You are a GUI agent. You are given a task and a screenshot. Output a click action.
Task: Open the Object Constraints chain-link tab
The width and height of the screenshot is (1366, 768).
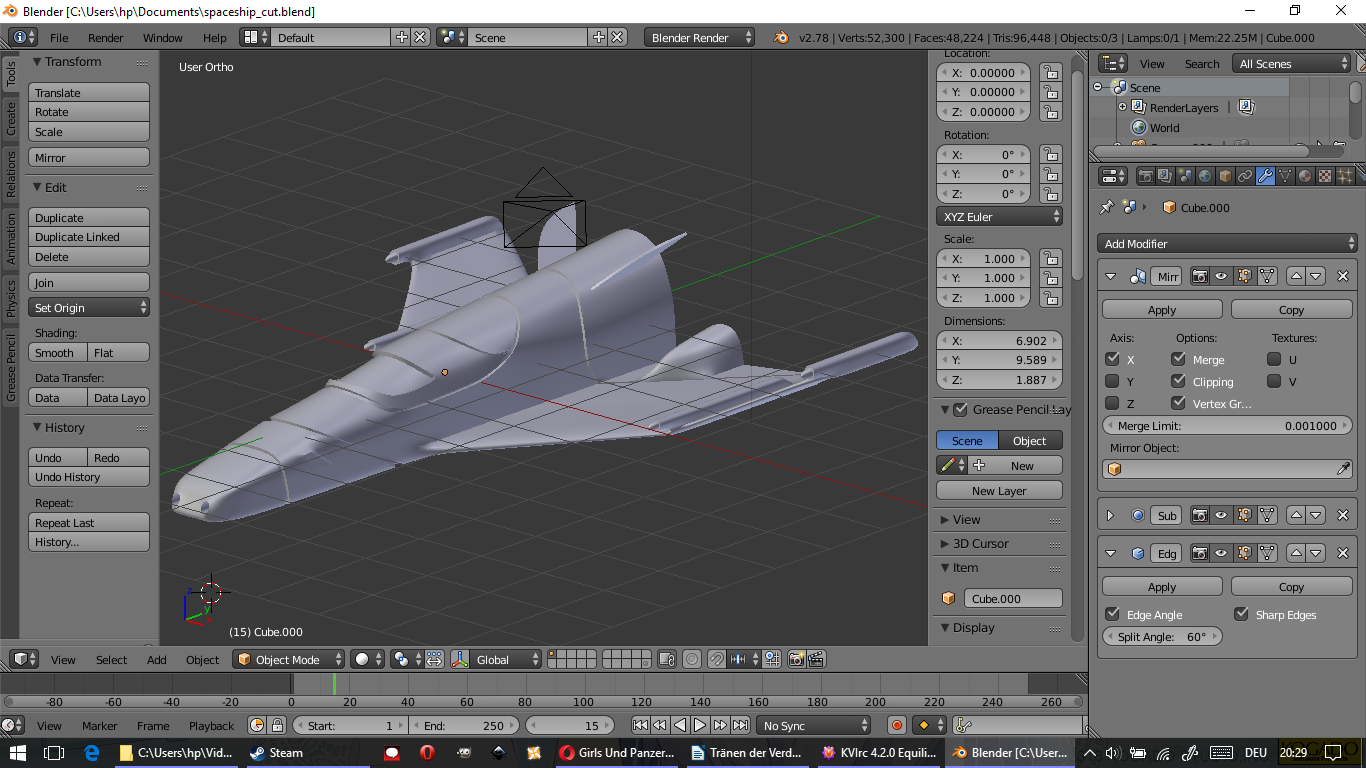click(x=1245, y=177)
